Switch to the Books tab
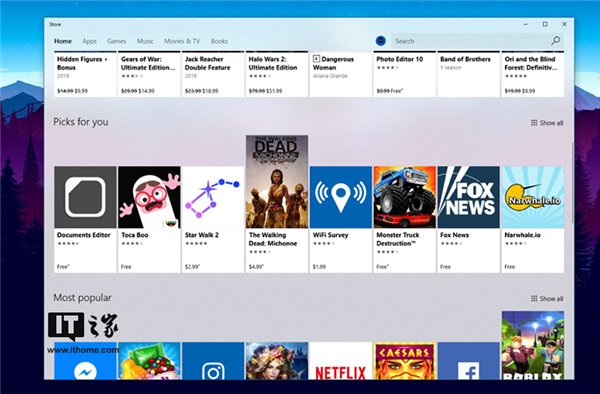Screen dimensions: 600x394 pos(219,41)
